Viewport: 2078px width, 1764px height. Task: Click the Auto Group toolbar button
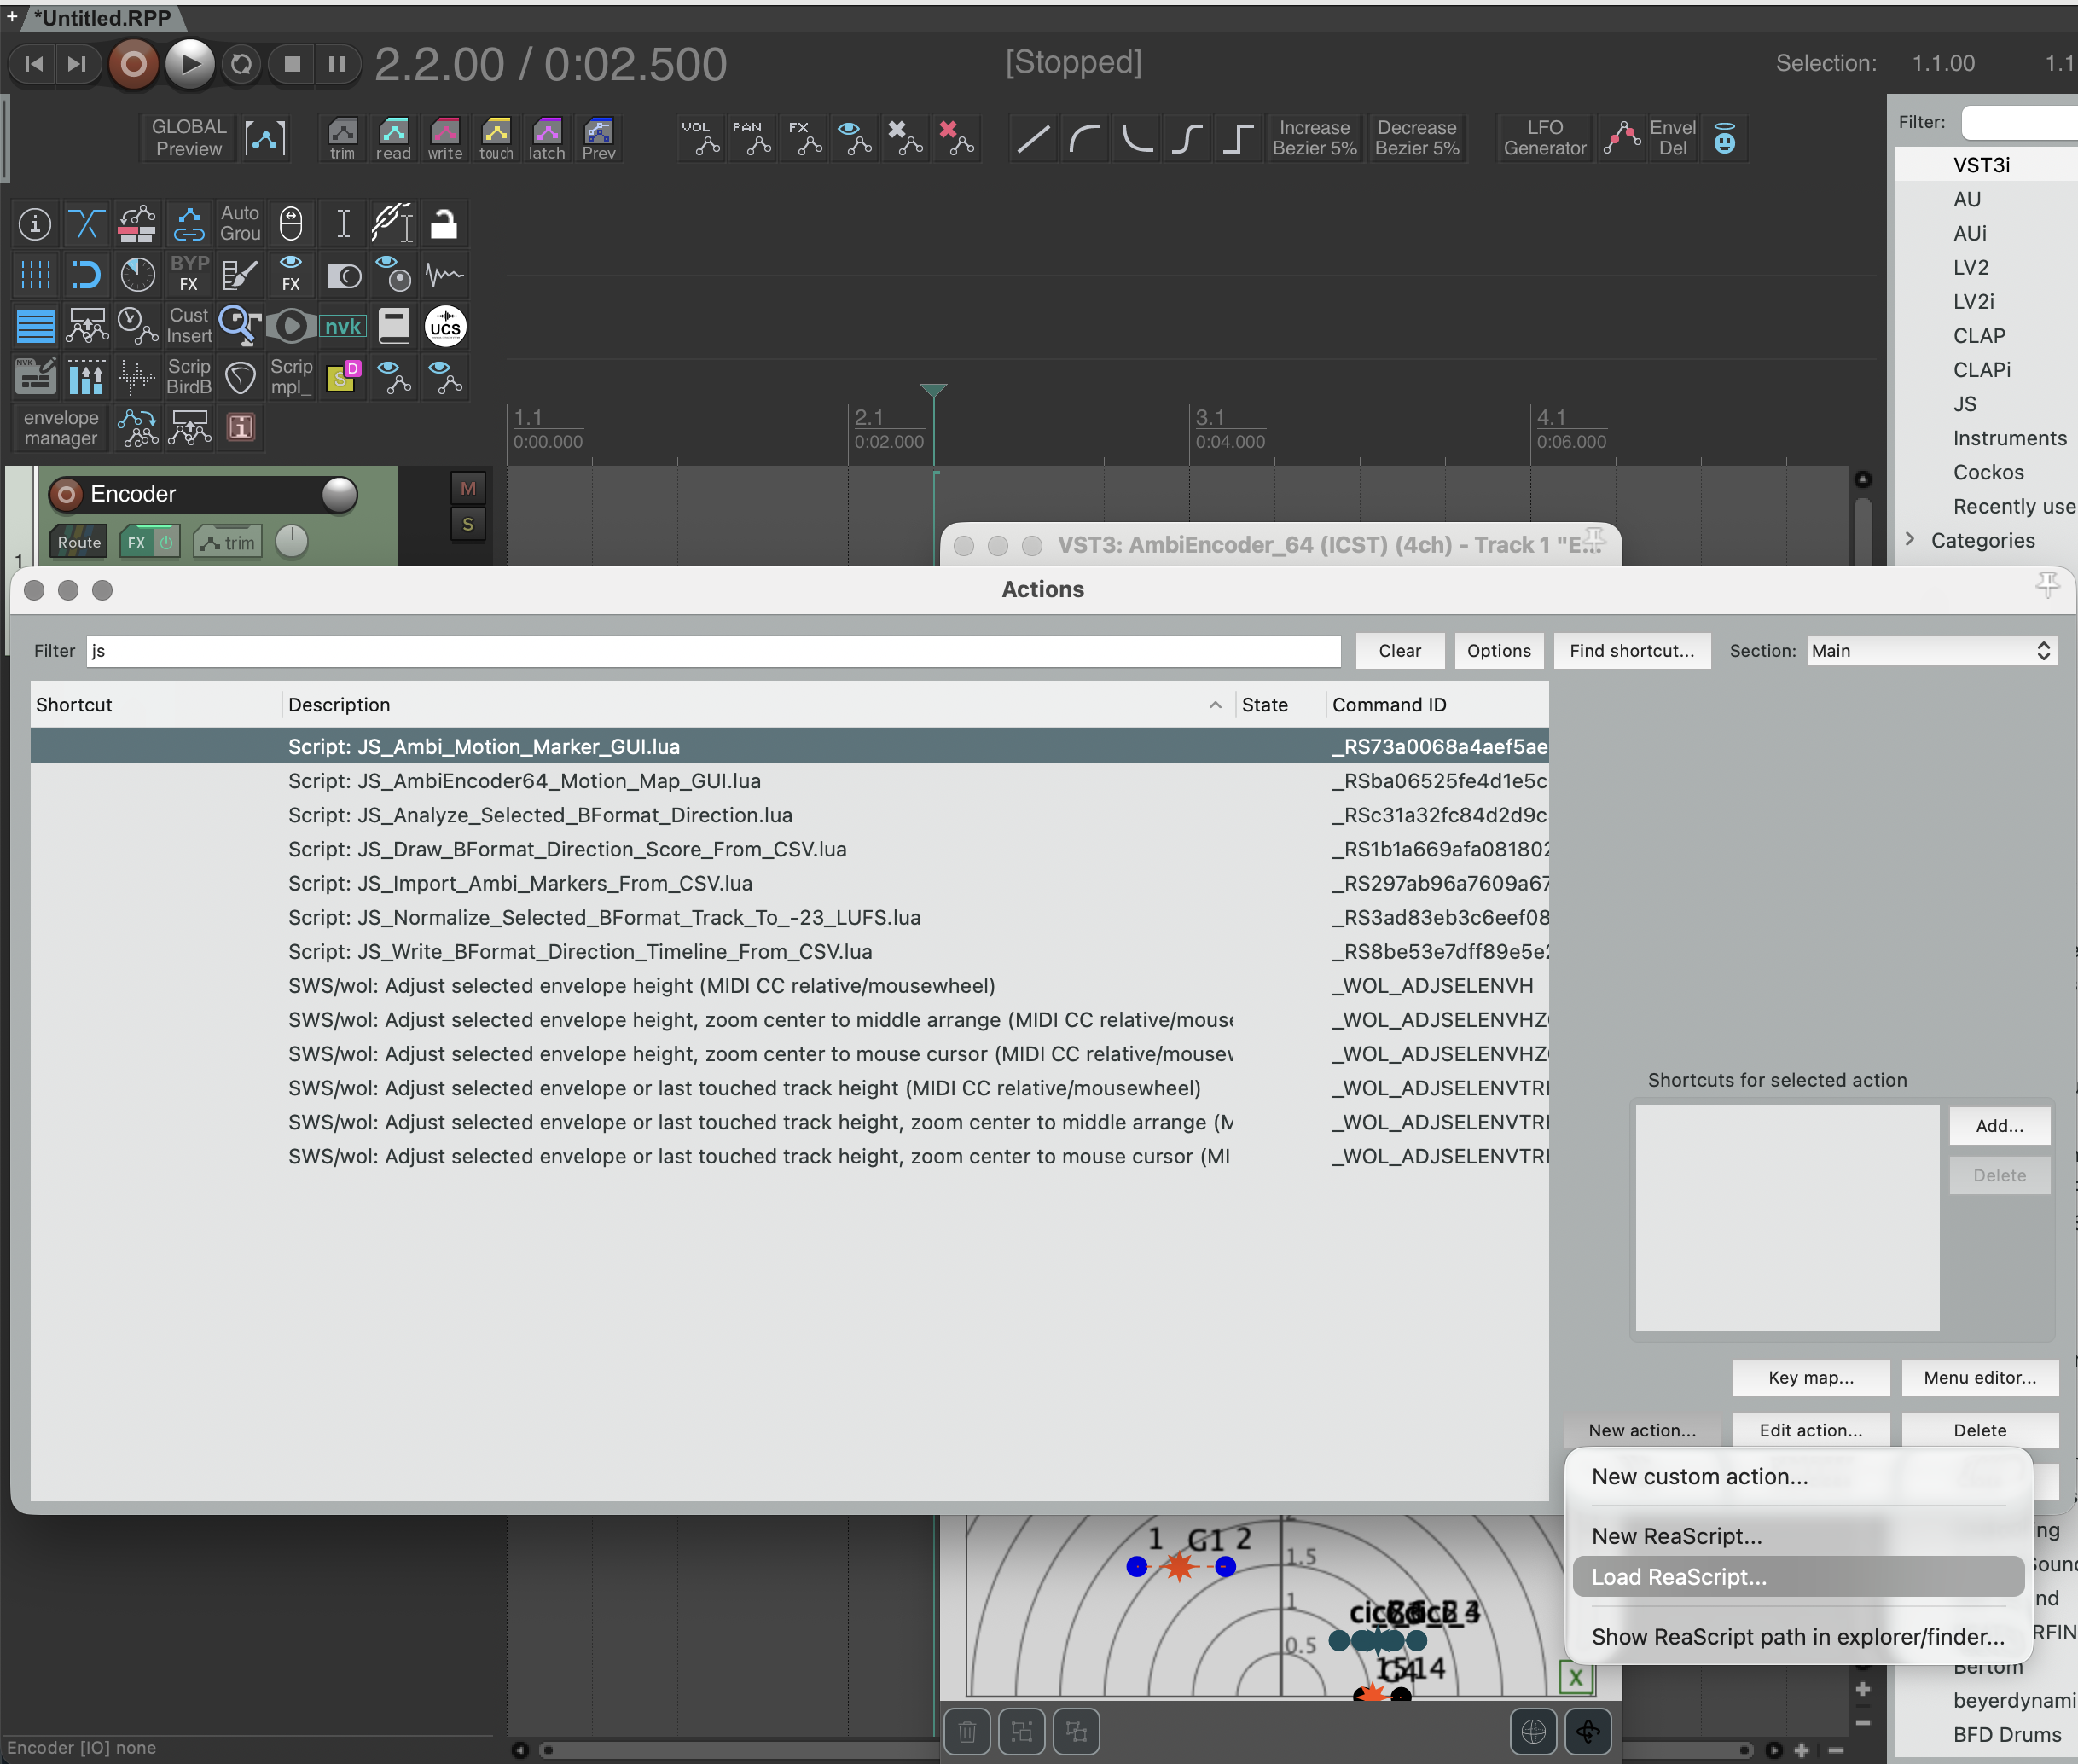[x=240, y=224]
